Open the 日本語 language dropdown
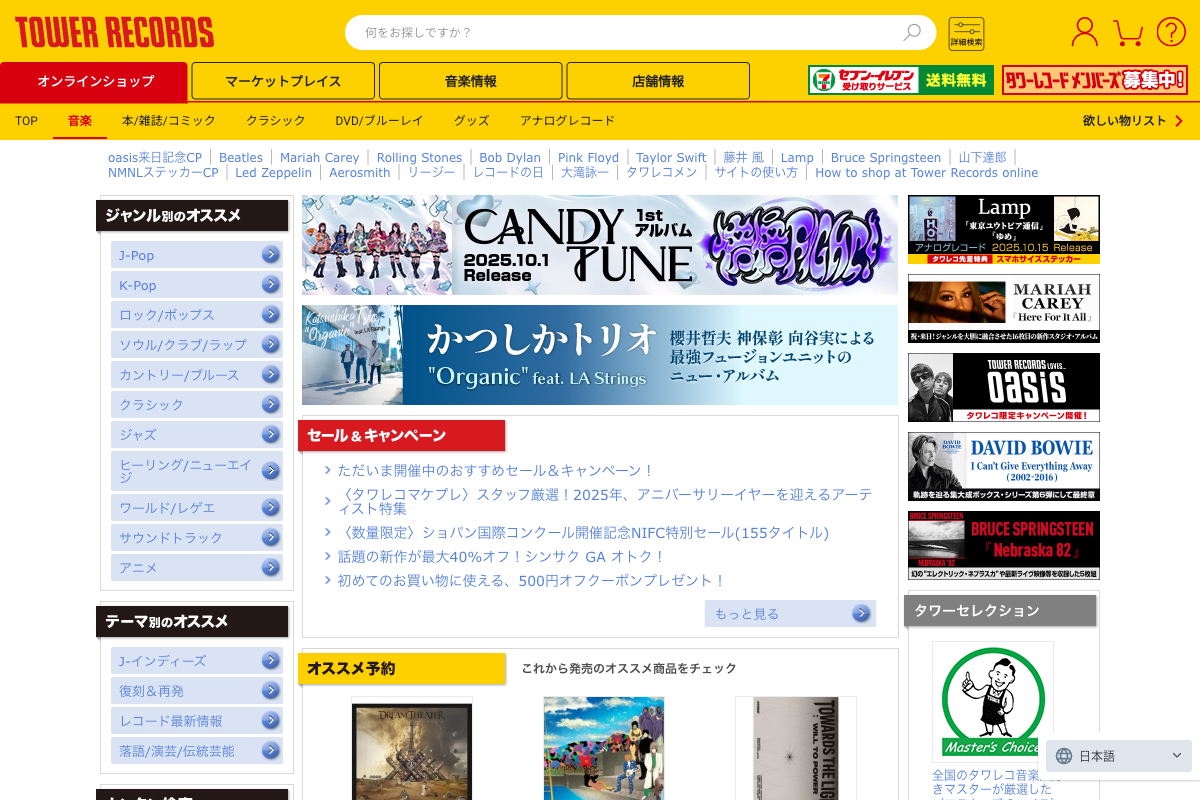1200x800 pixels. [x=1119, y=756]
